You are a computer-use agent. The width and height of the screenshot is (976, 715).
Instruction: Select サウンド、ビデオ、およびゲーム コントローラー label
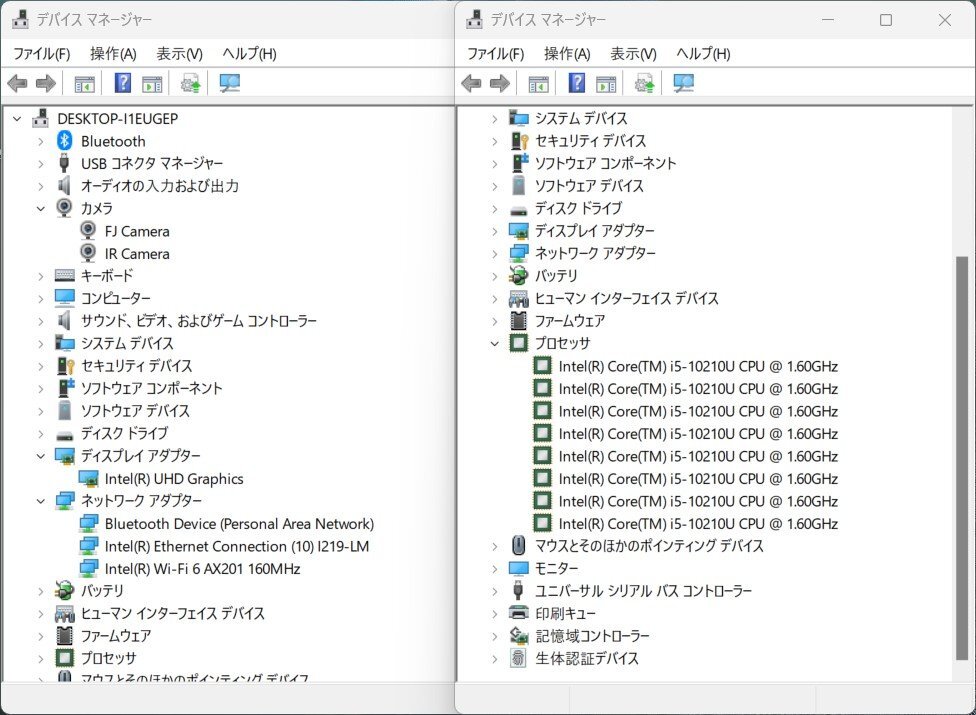199,320
